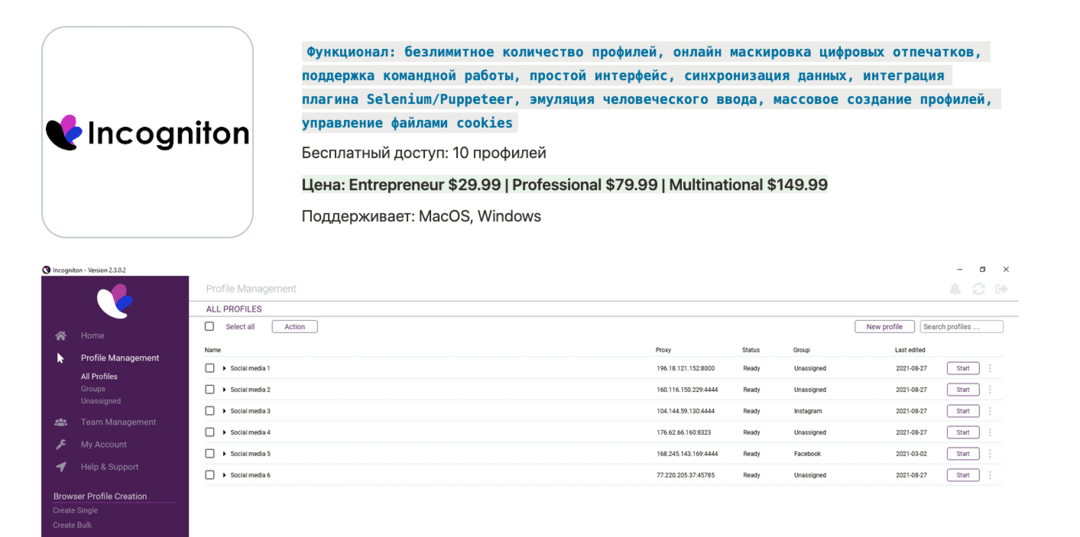Open the three-dot menu for Social media 1
The width and height of the screenshot is (1080, 537).
click(x=990, y=368)
